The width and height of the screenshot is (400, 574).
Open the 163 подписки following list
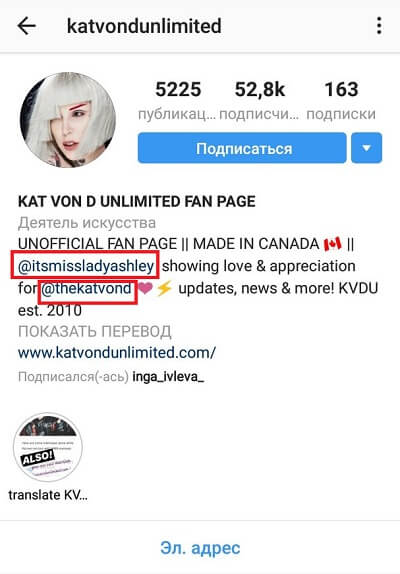341,100
